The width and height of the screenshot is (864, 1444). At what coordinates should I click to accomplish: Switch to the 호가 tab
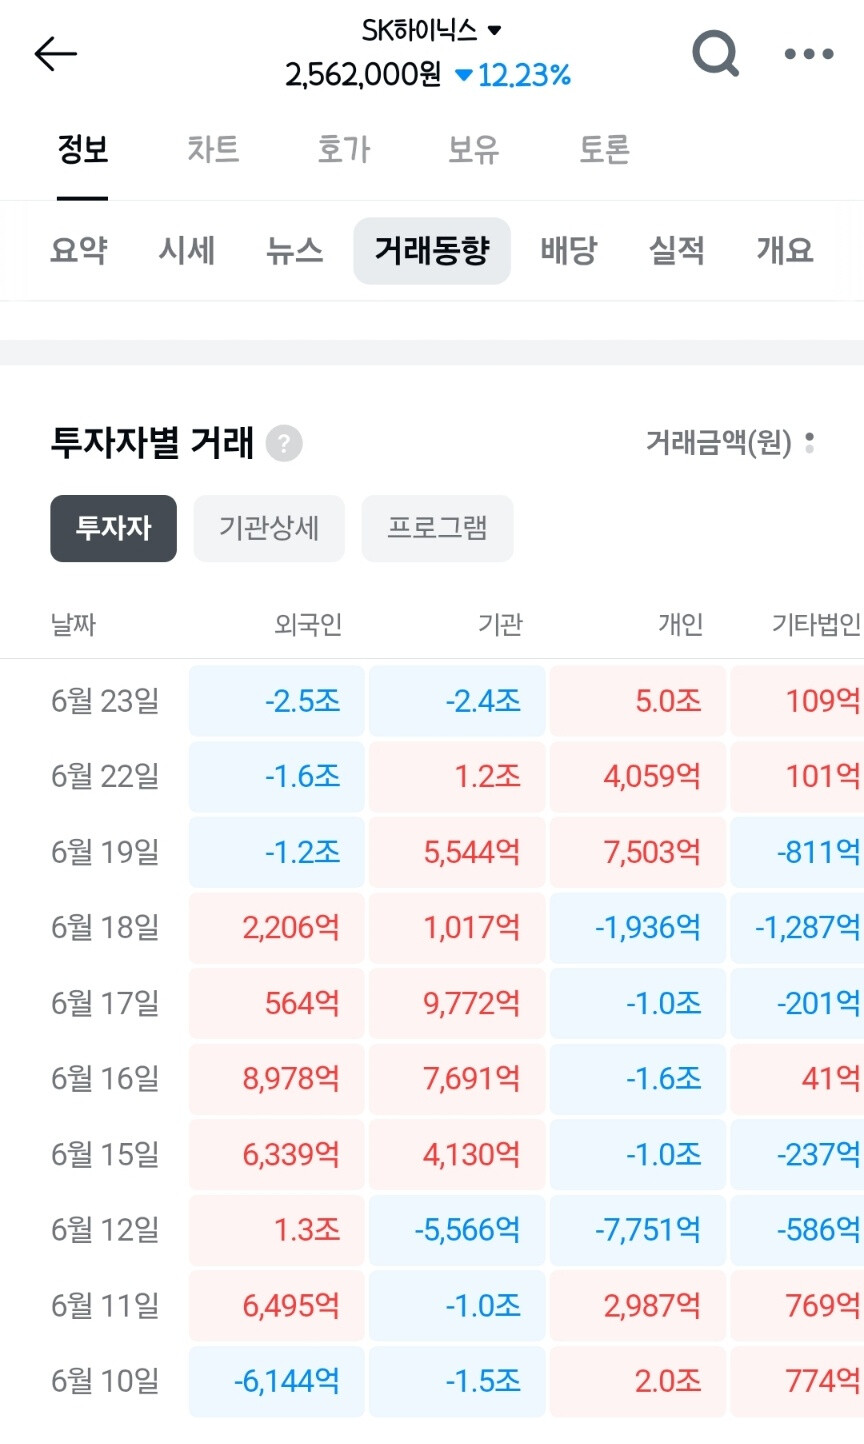point(343,149)
